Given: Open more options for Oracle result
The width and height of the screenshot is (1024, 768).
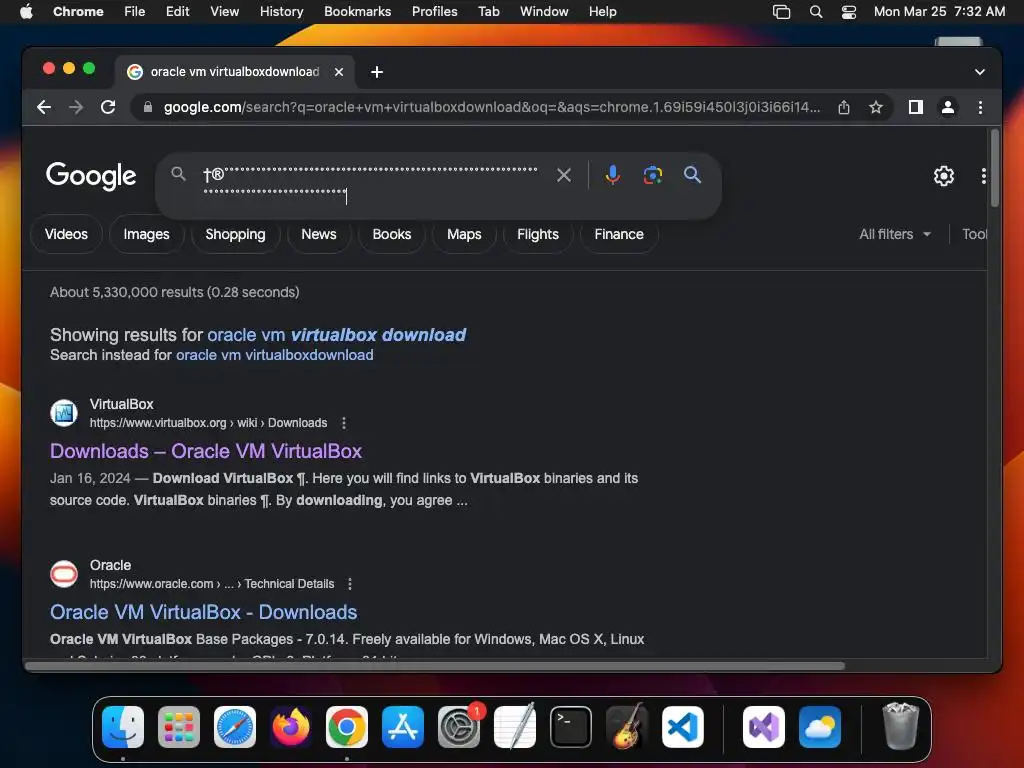Looking at the screenshot, I should pos(350,584).
